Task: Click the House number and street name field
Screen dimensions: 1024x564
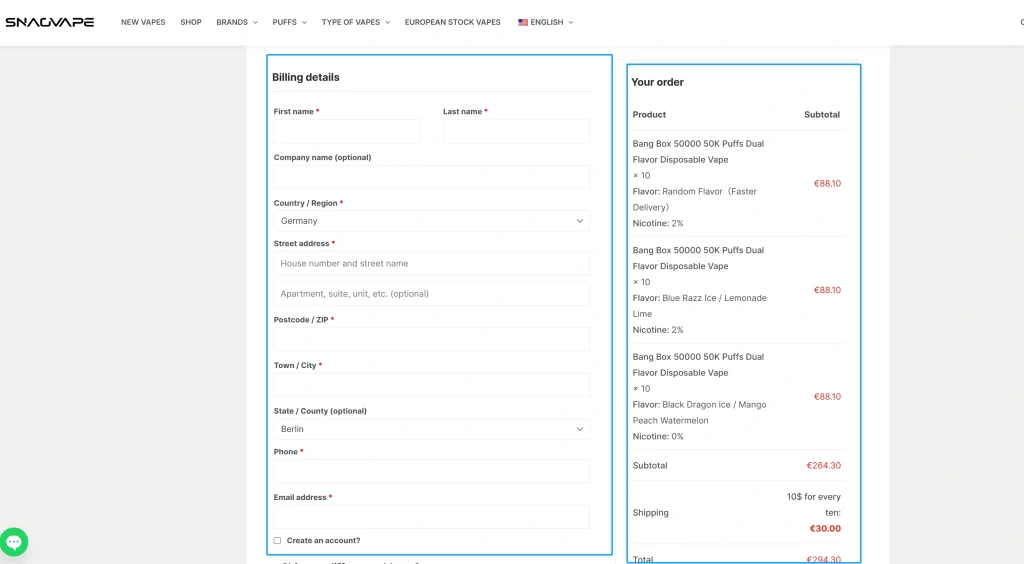Action: [432, 264]
